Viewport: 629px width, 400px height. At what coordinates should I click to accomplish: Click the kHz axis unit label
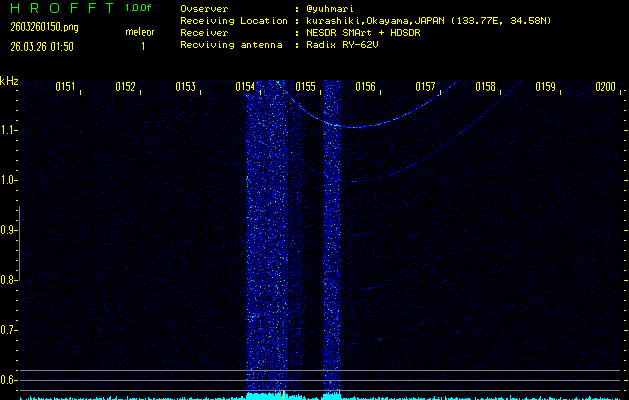tap(9, 81)
